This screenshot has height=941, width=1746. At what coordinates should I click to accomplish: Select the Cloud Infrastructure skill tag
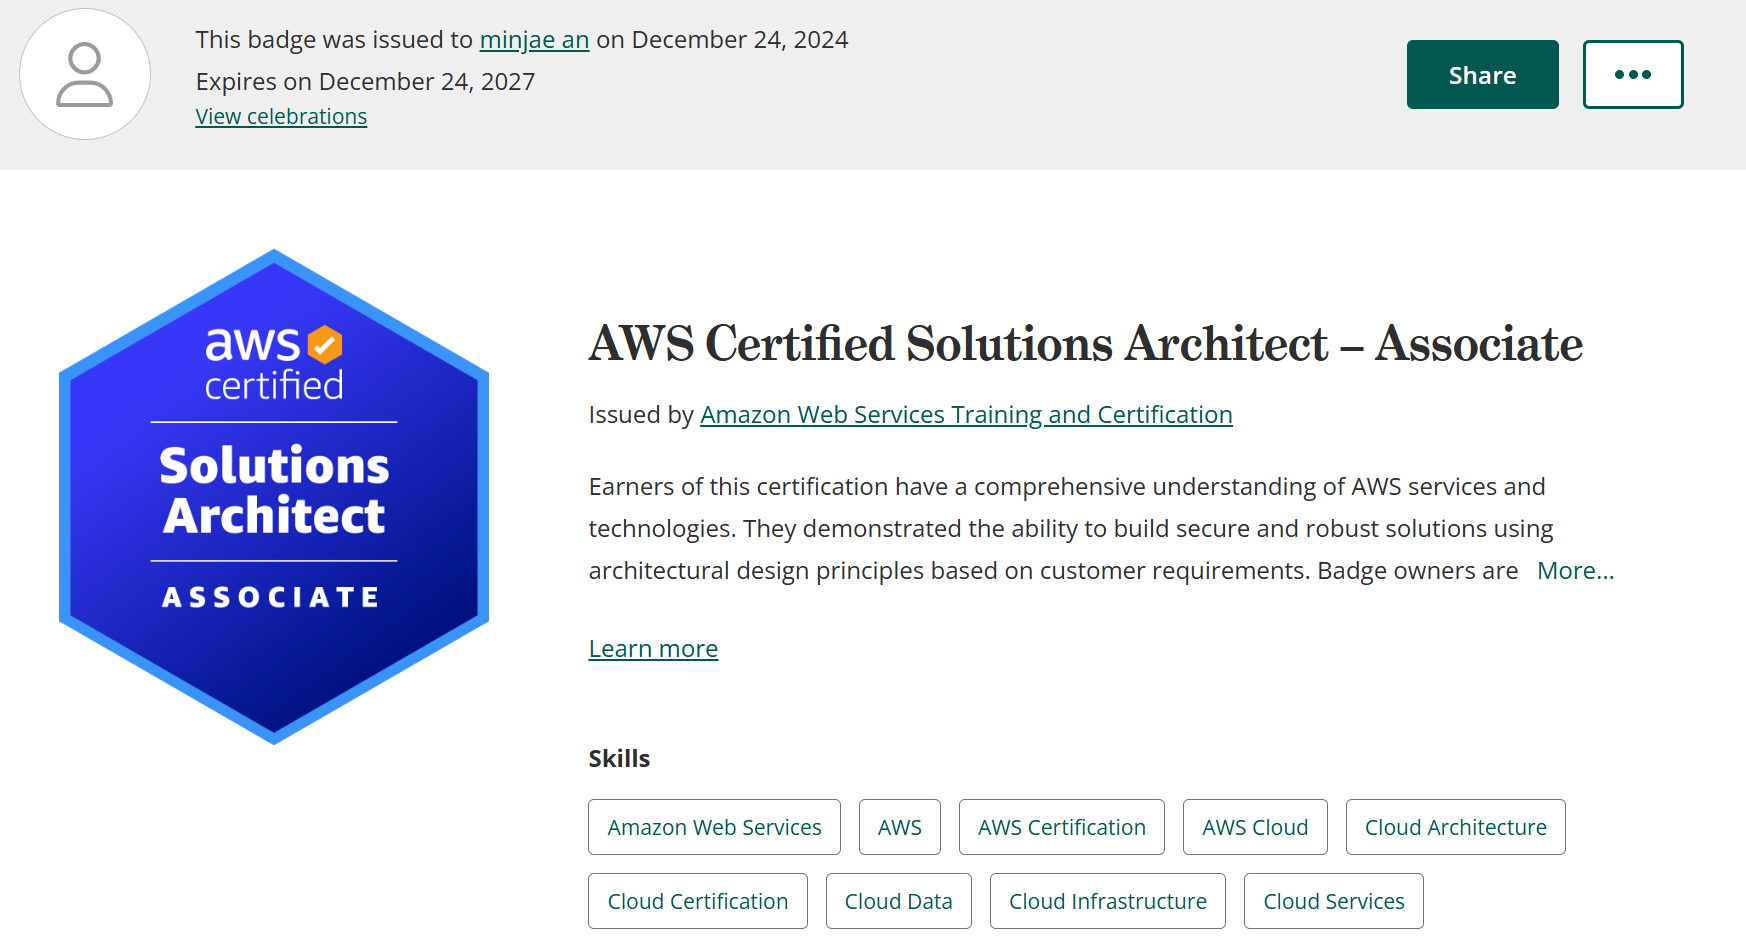[x=1108, y=901]
